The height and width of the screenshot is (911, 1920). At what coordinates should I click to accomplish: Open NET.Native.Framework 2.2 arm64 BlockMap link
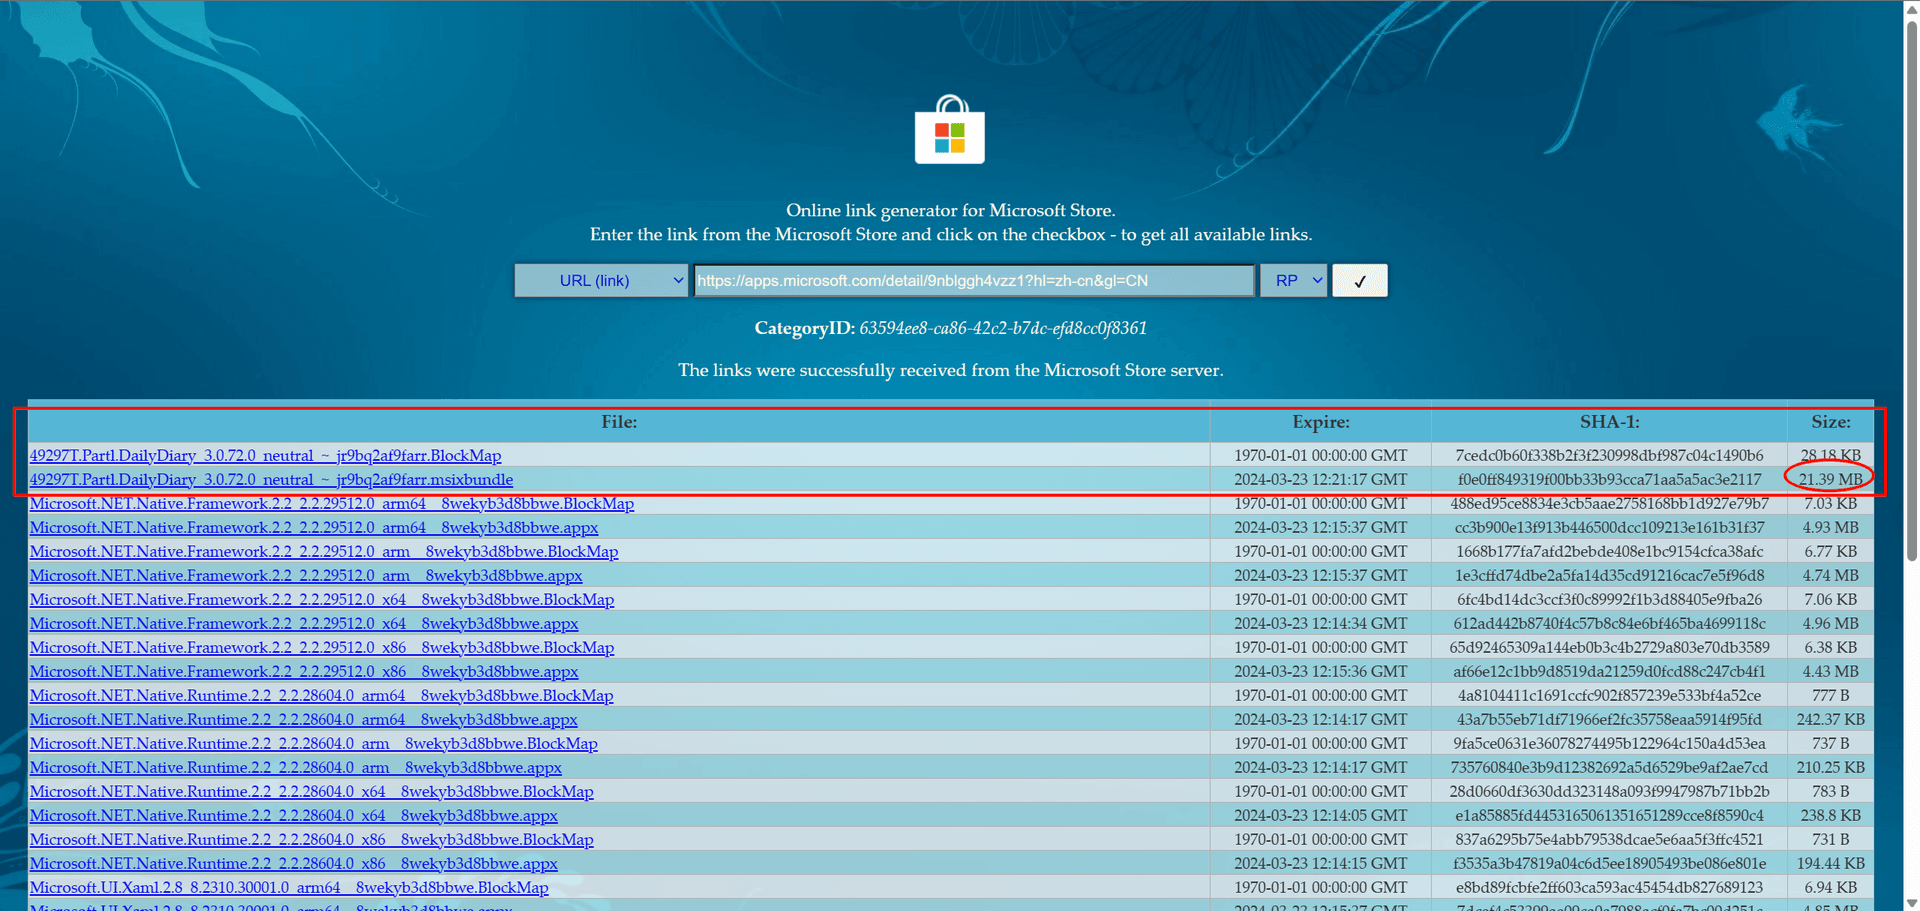coord(332,504)
